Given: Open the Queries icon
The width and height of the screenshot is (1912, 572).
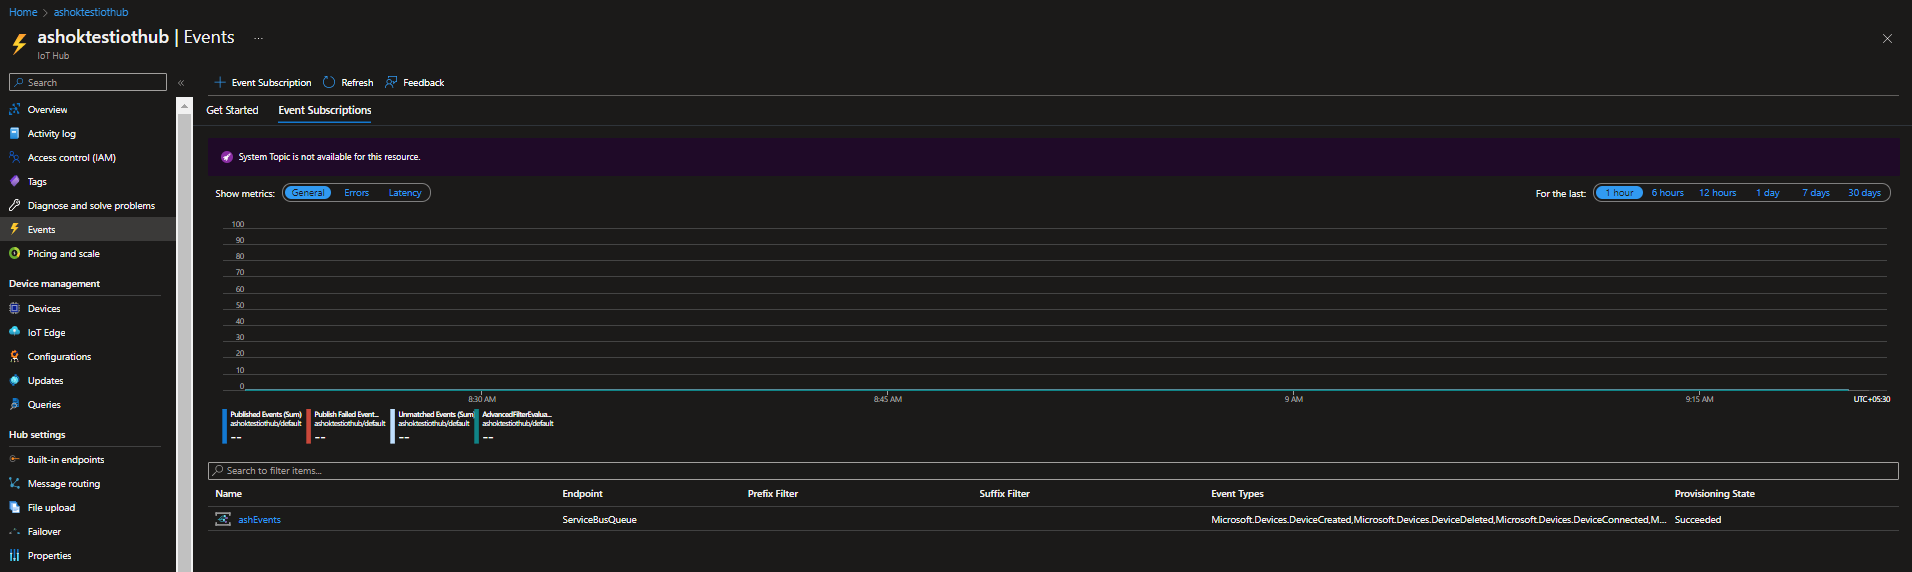Looking at the screenshot, I should pyautogui.click(x=14, y=404).
